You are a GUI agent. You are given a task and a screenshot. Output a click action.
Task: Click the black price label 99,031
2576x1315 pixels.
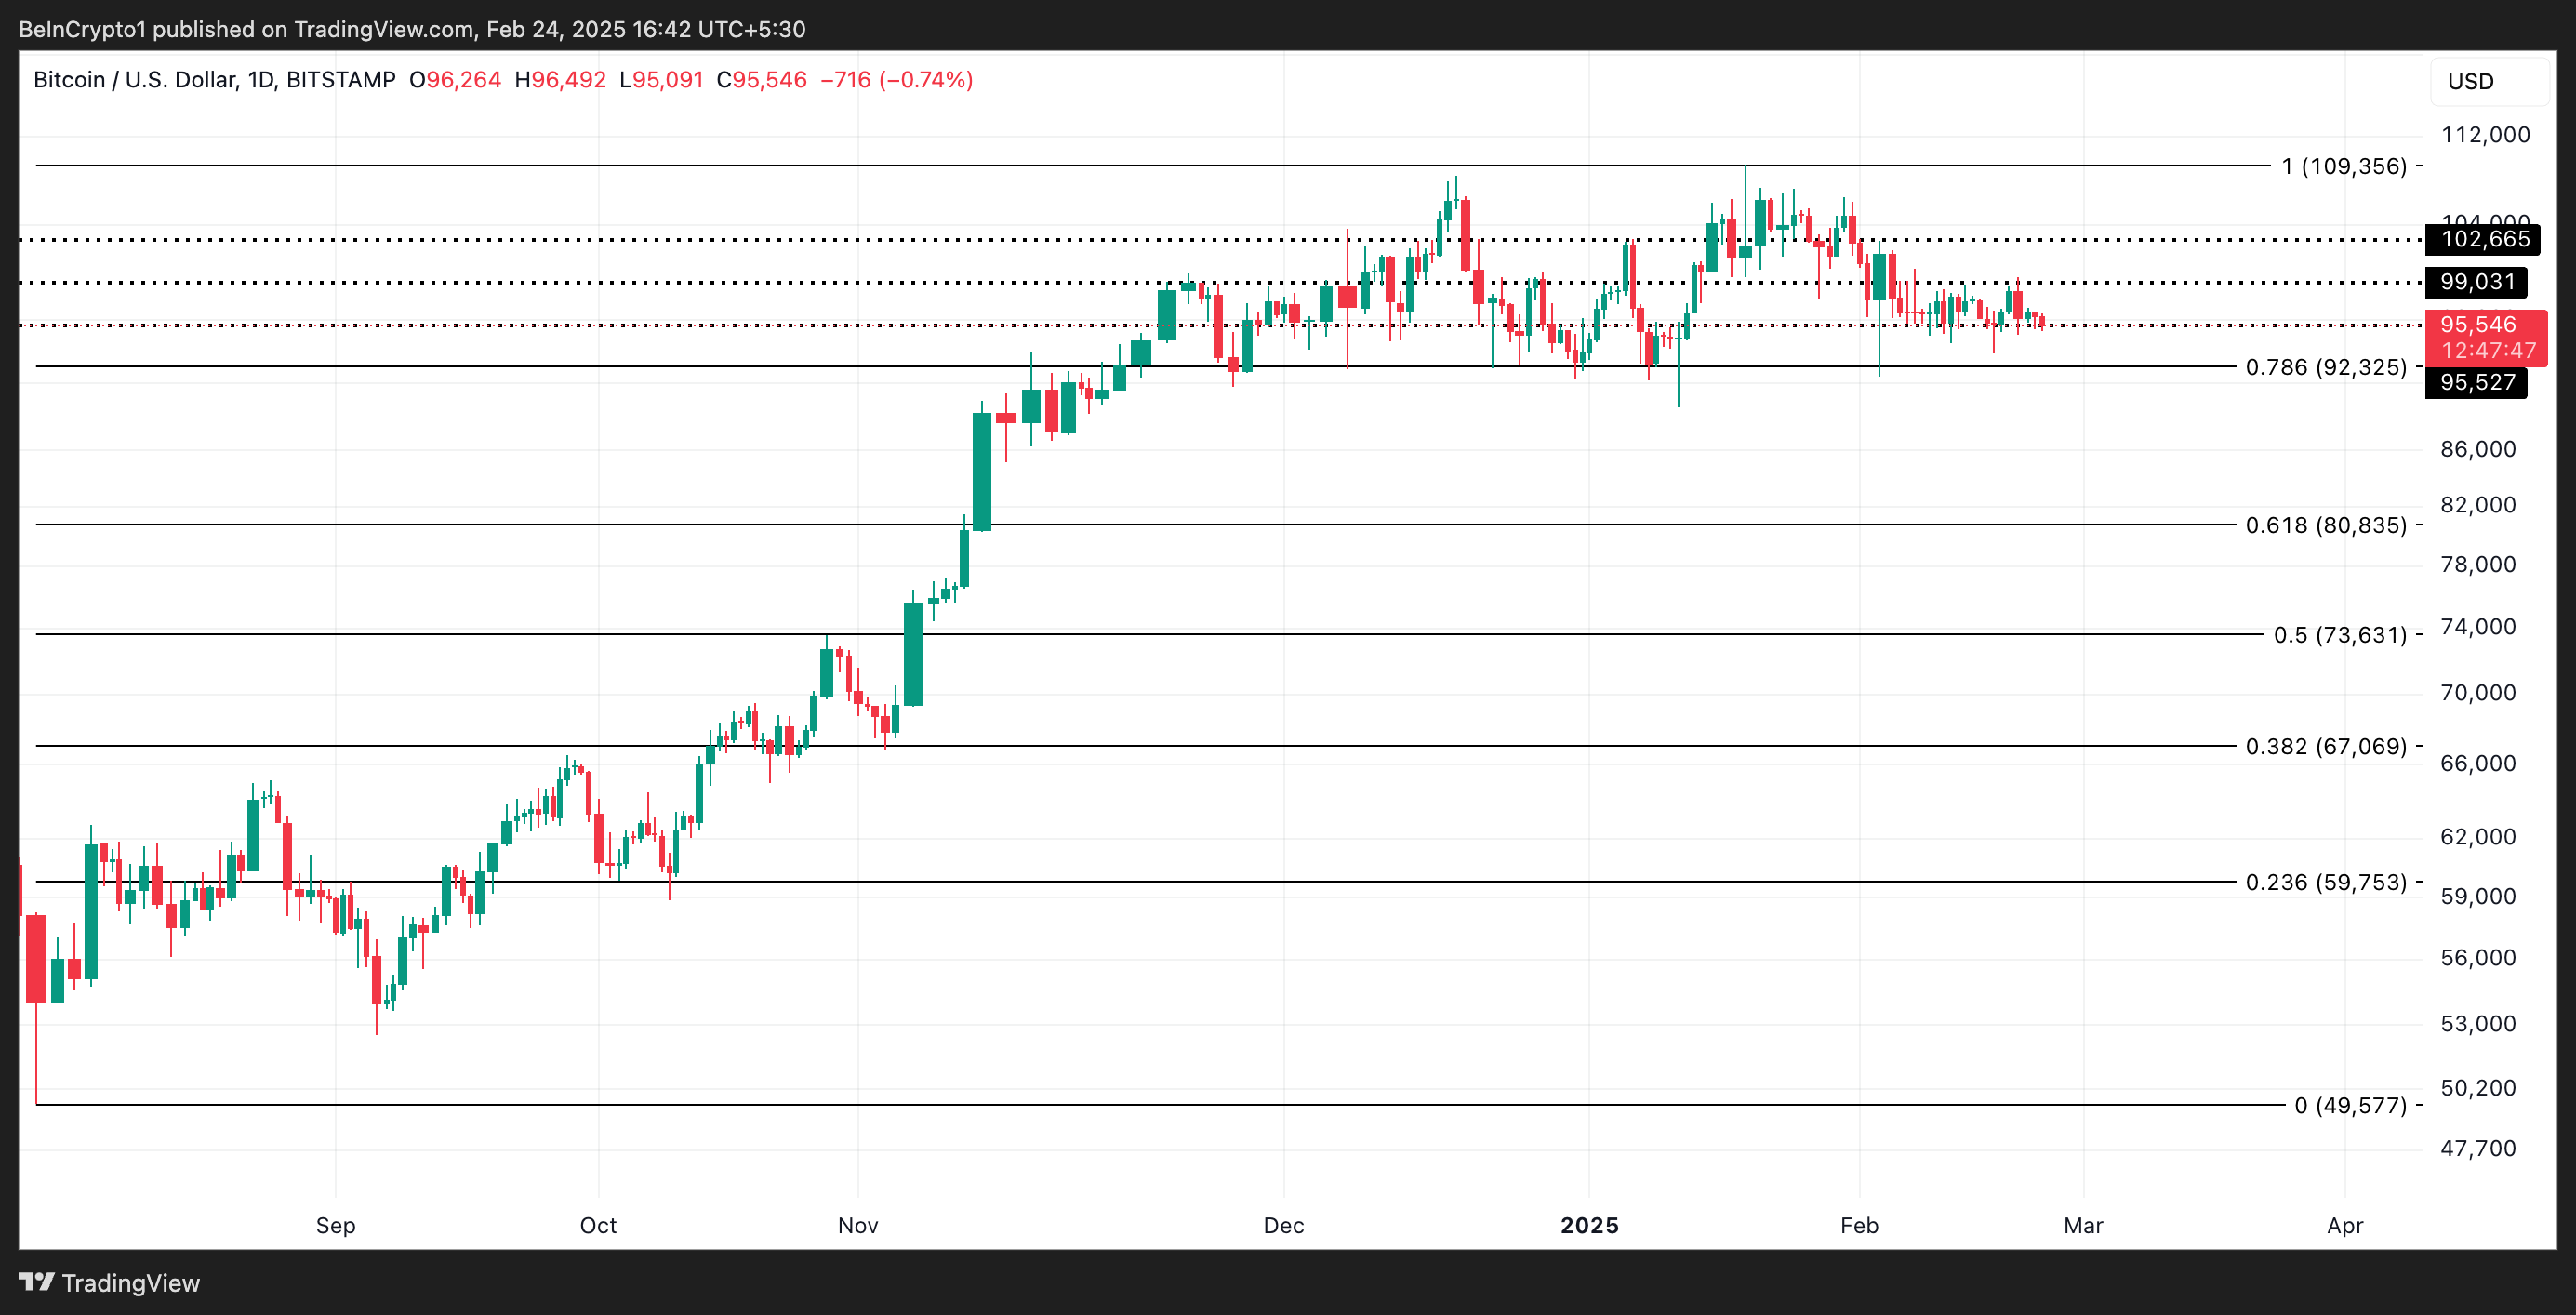[2477, 283]
